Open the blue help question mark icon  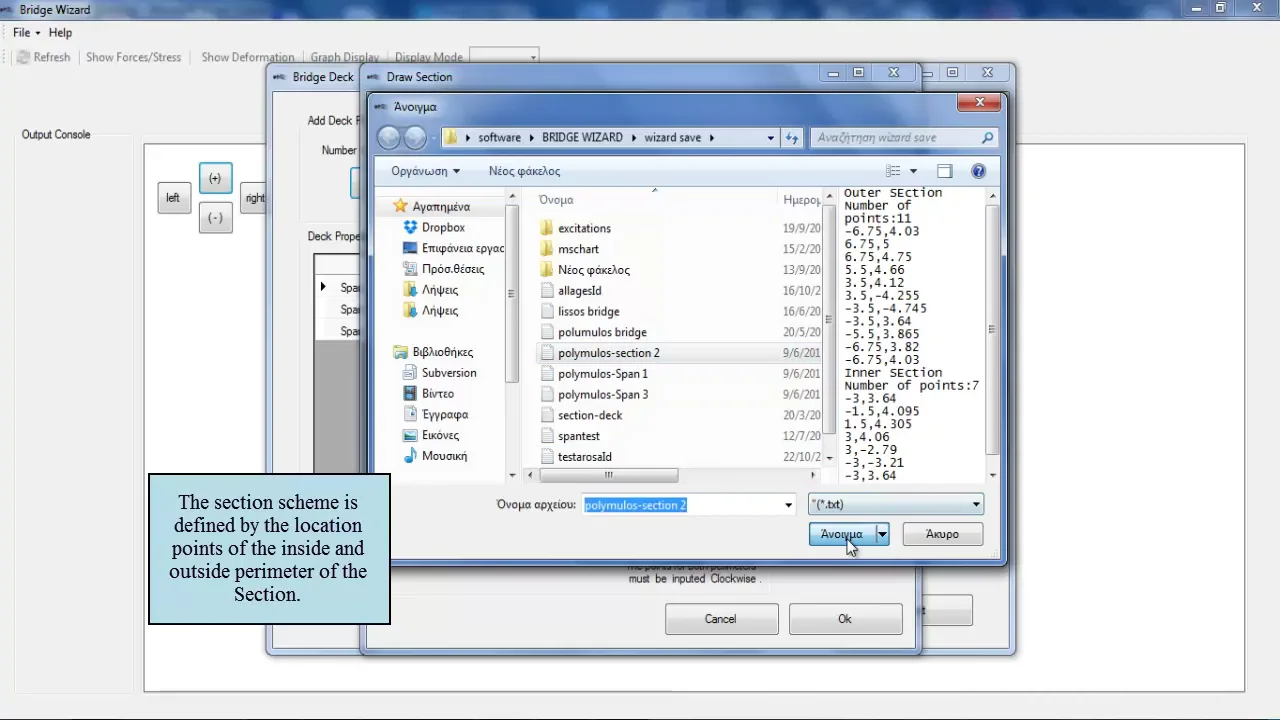pyautogui.click(x=978, y=171)
